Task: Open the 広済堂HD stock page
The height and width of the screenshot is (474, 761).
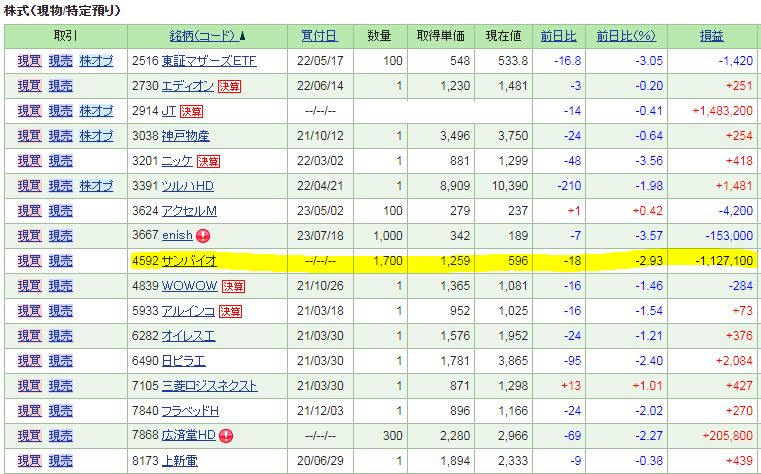Action: 188,435
